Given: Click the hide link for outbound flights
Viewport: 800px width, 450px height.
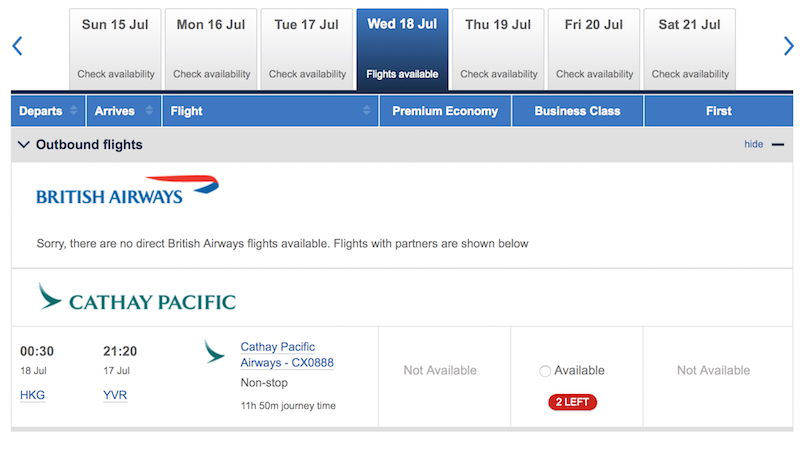Looking at the screenshot, I should point(754,144).
